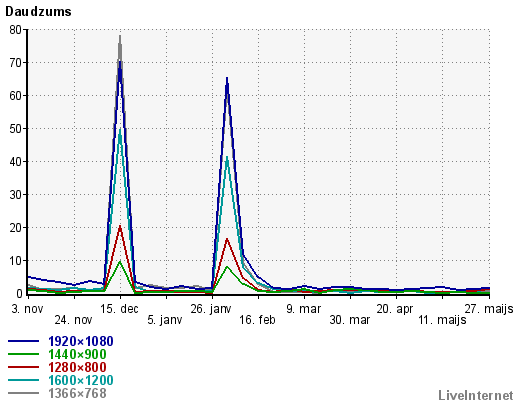
Task: Select the gray 1366×768 legend line
Action: [23, 393]
